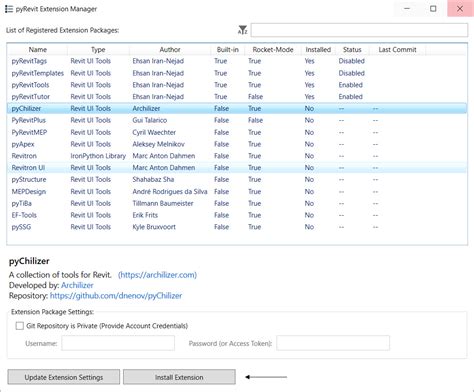This screenshot has height=392, width=474.
Task: Select the pyStructure row
Action: [237, 179]
